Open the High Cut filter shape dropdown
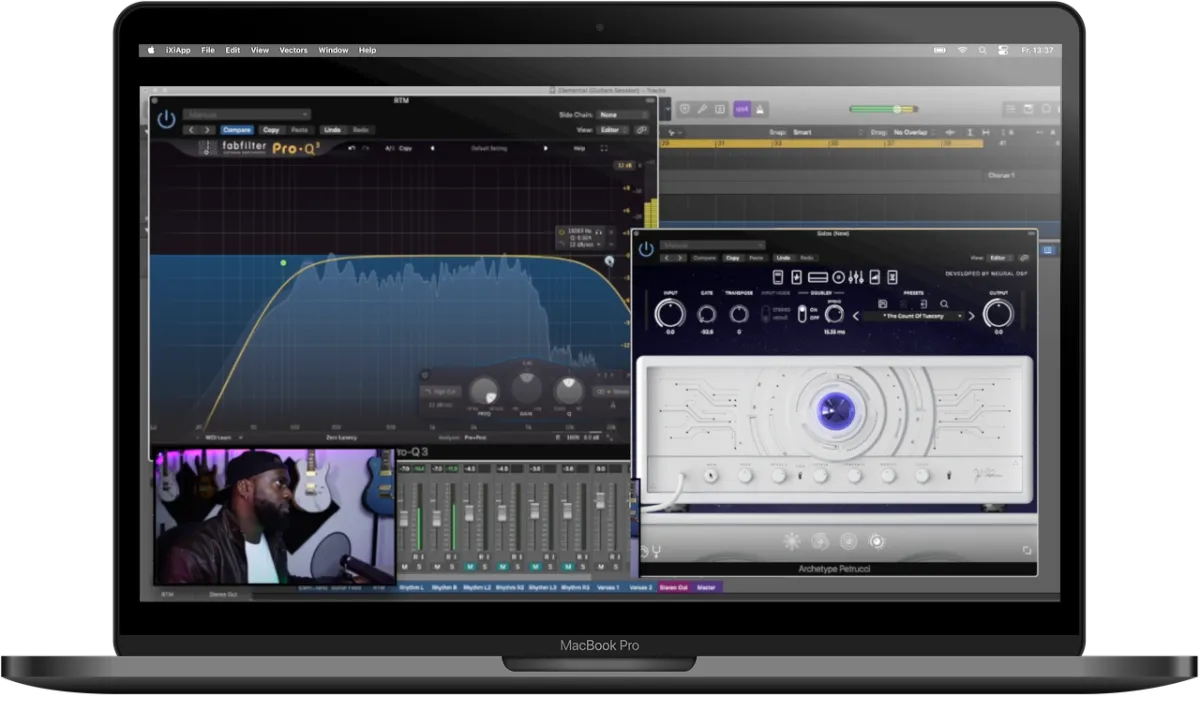Screen dimensions: 1200x712 pos(441,392)
